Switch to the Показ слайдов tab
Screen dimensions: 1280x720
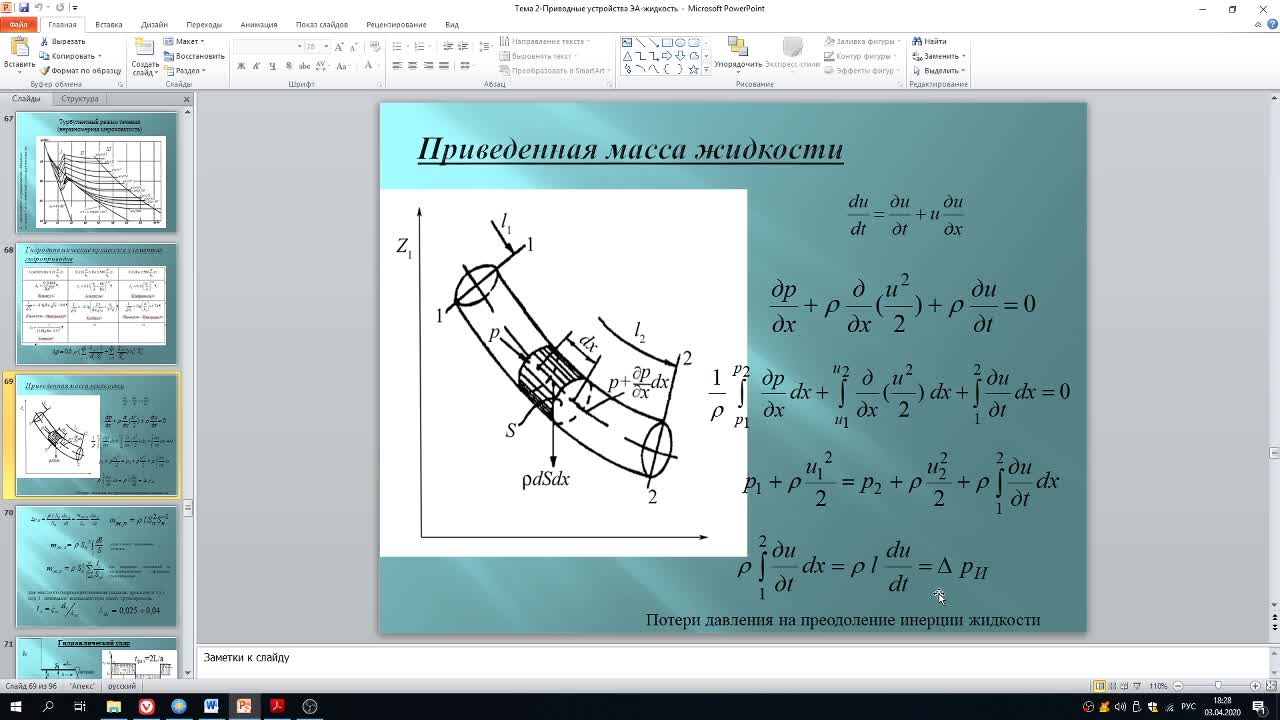(322, 24)
